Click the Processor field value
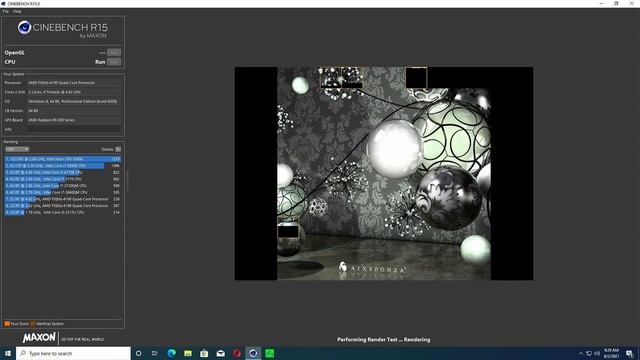Viewport: 640px width, 360px height. click(74, 83)
